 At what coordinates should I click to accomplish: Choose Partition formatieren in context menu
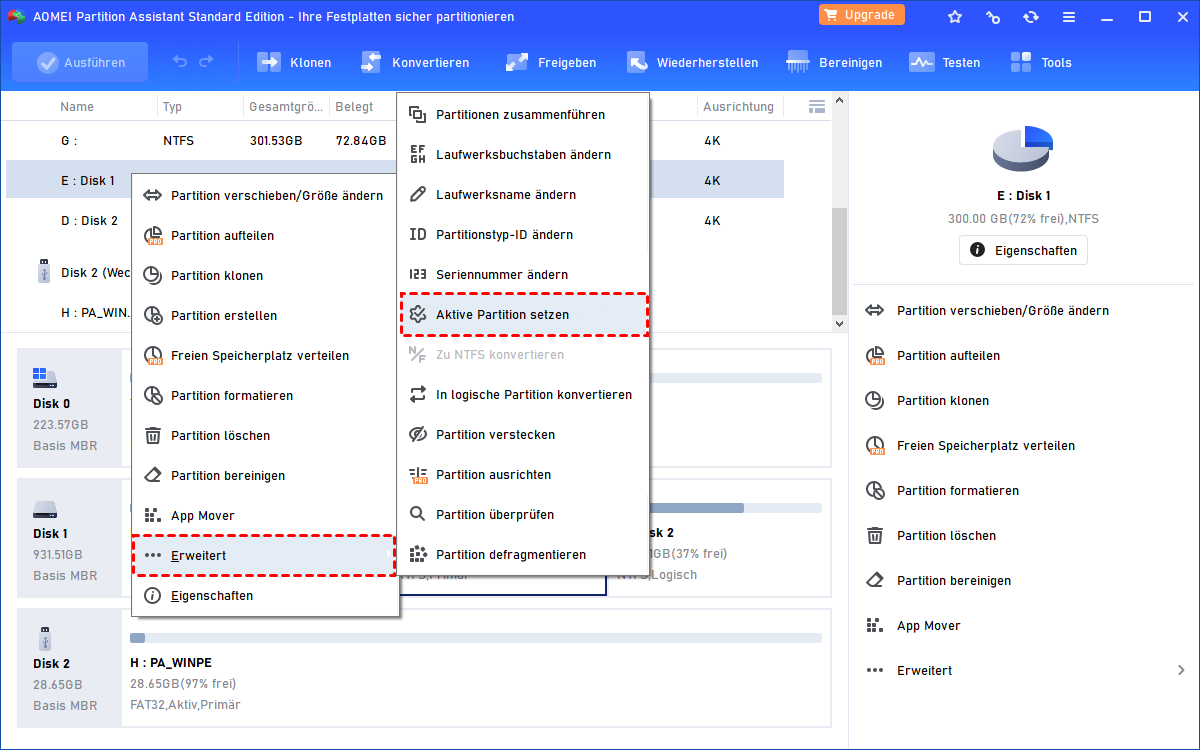click(x=265, y=396)
